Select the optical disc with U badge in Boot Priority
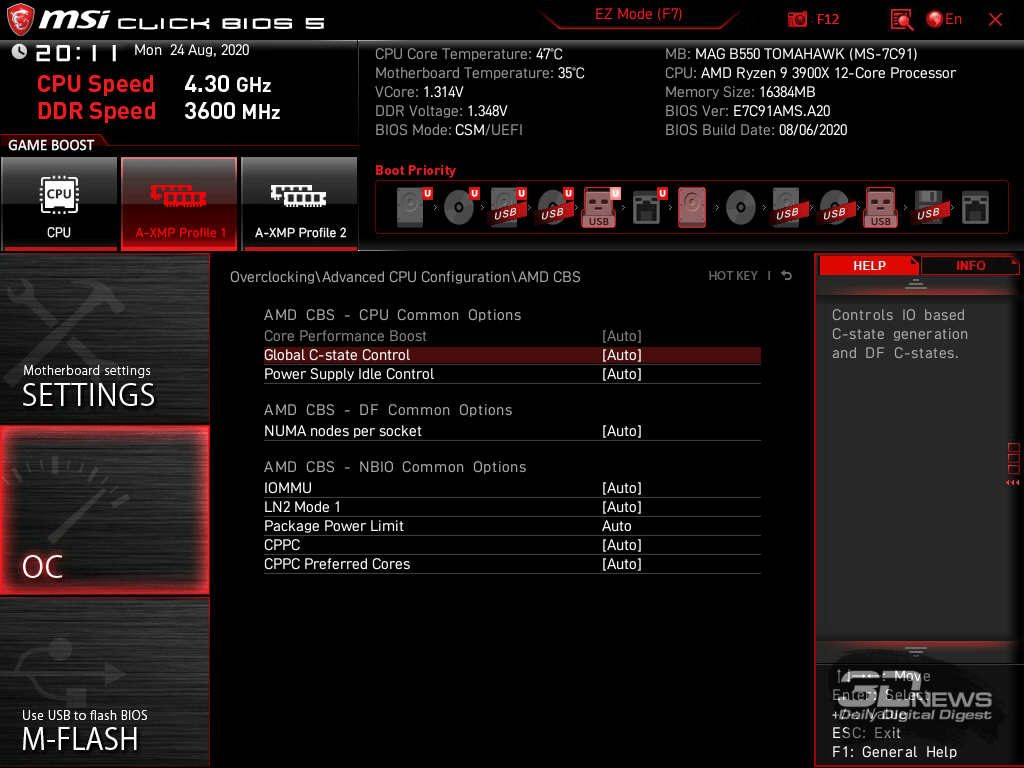The height and width of the screenshot is (768, 1024). coord(460,208)
